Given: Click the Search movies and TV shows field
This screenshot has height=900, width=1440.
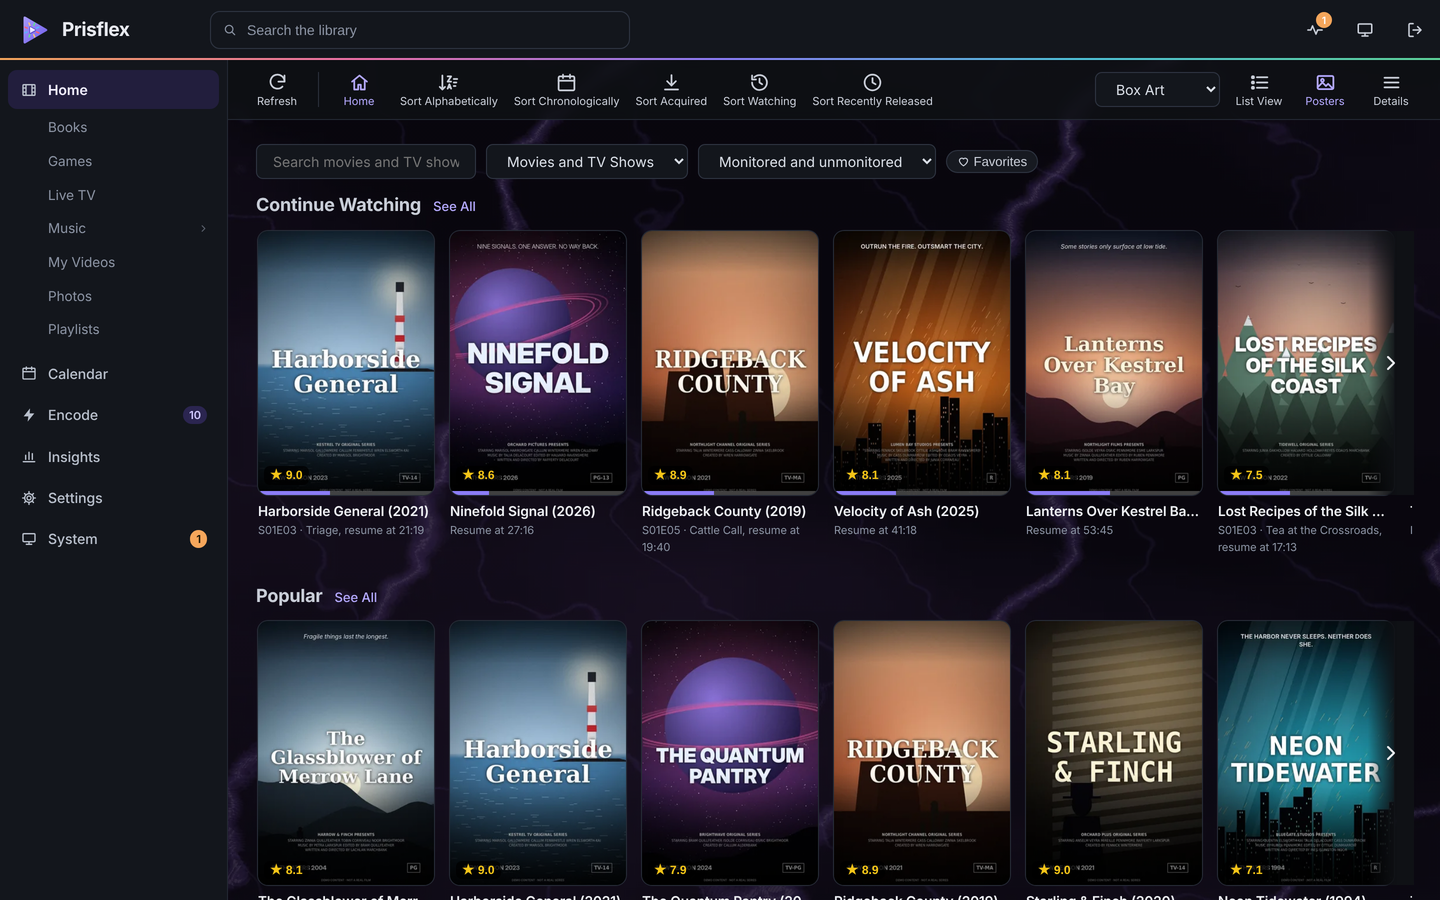Looking at the screenshot, I should click(366, 162).
